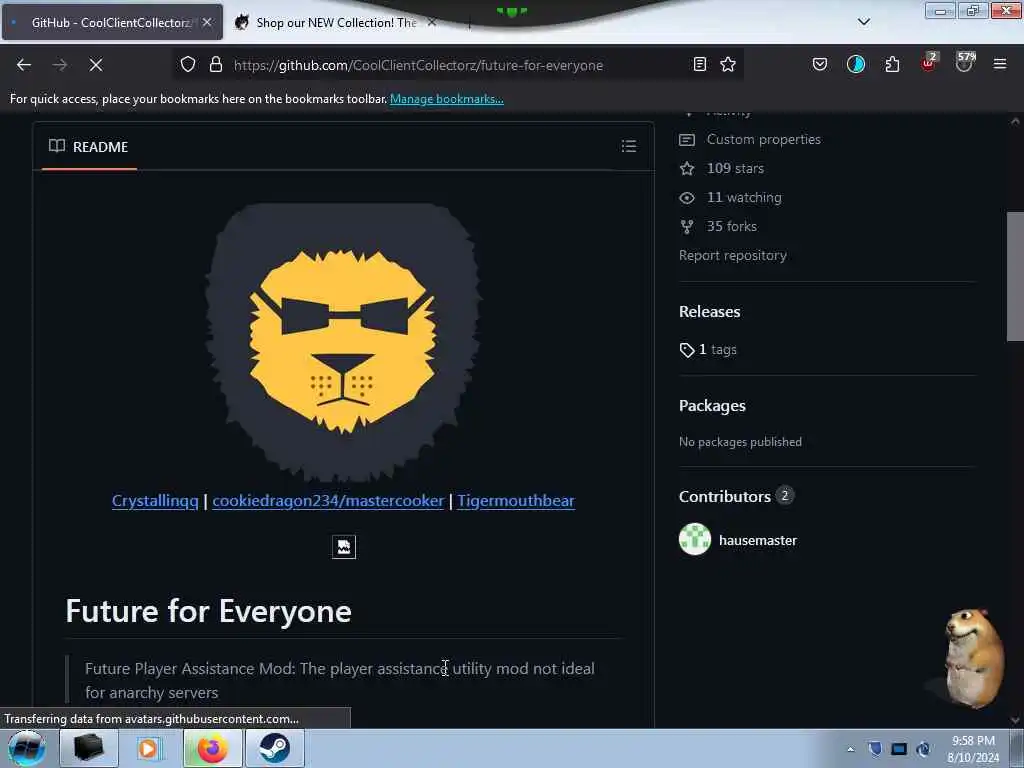This screenshot has width=1024, height=768.
Task: Click the fork icon next to 35 forks
Action: click(x=687, y=227)
